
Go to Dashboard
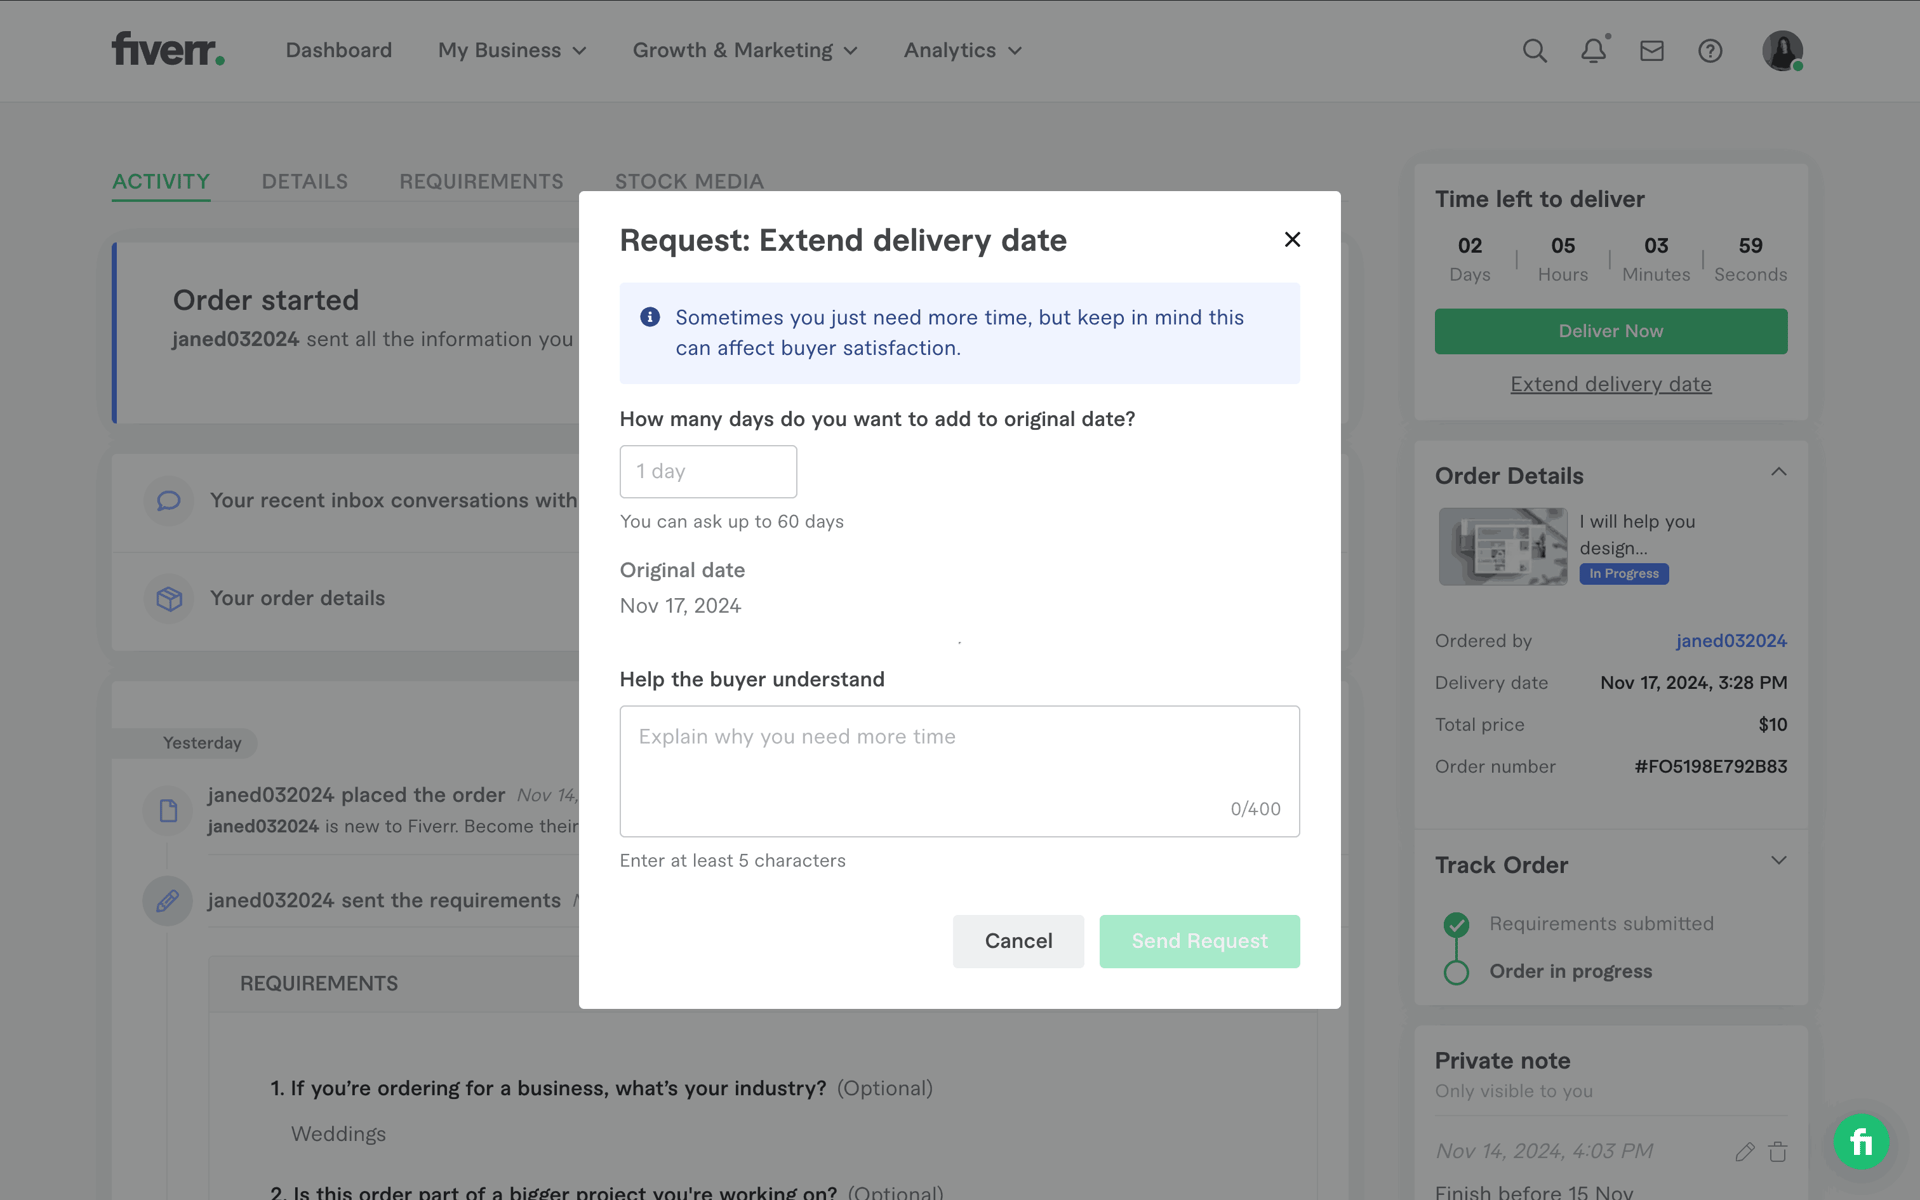(x=339, y=50)
